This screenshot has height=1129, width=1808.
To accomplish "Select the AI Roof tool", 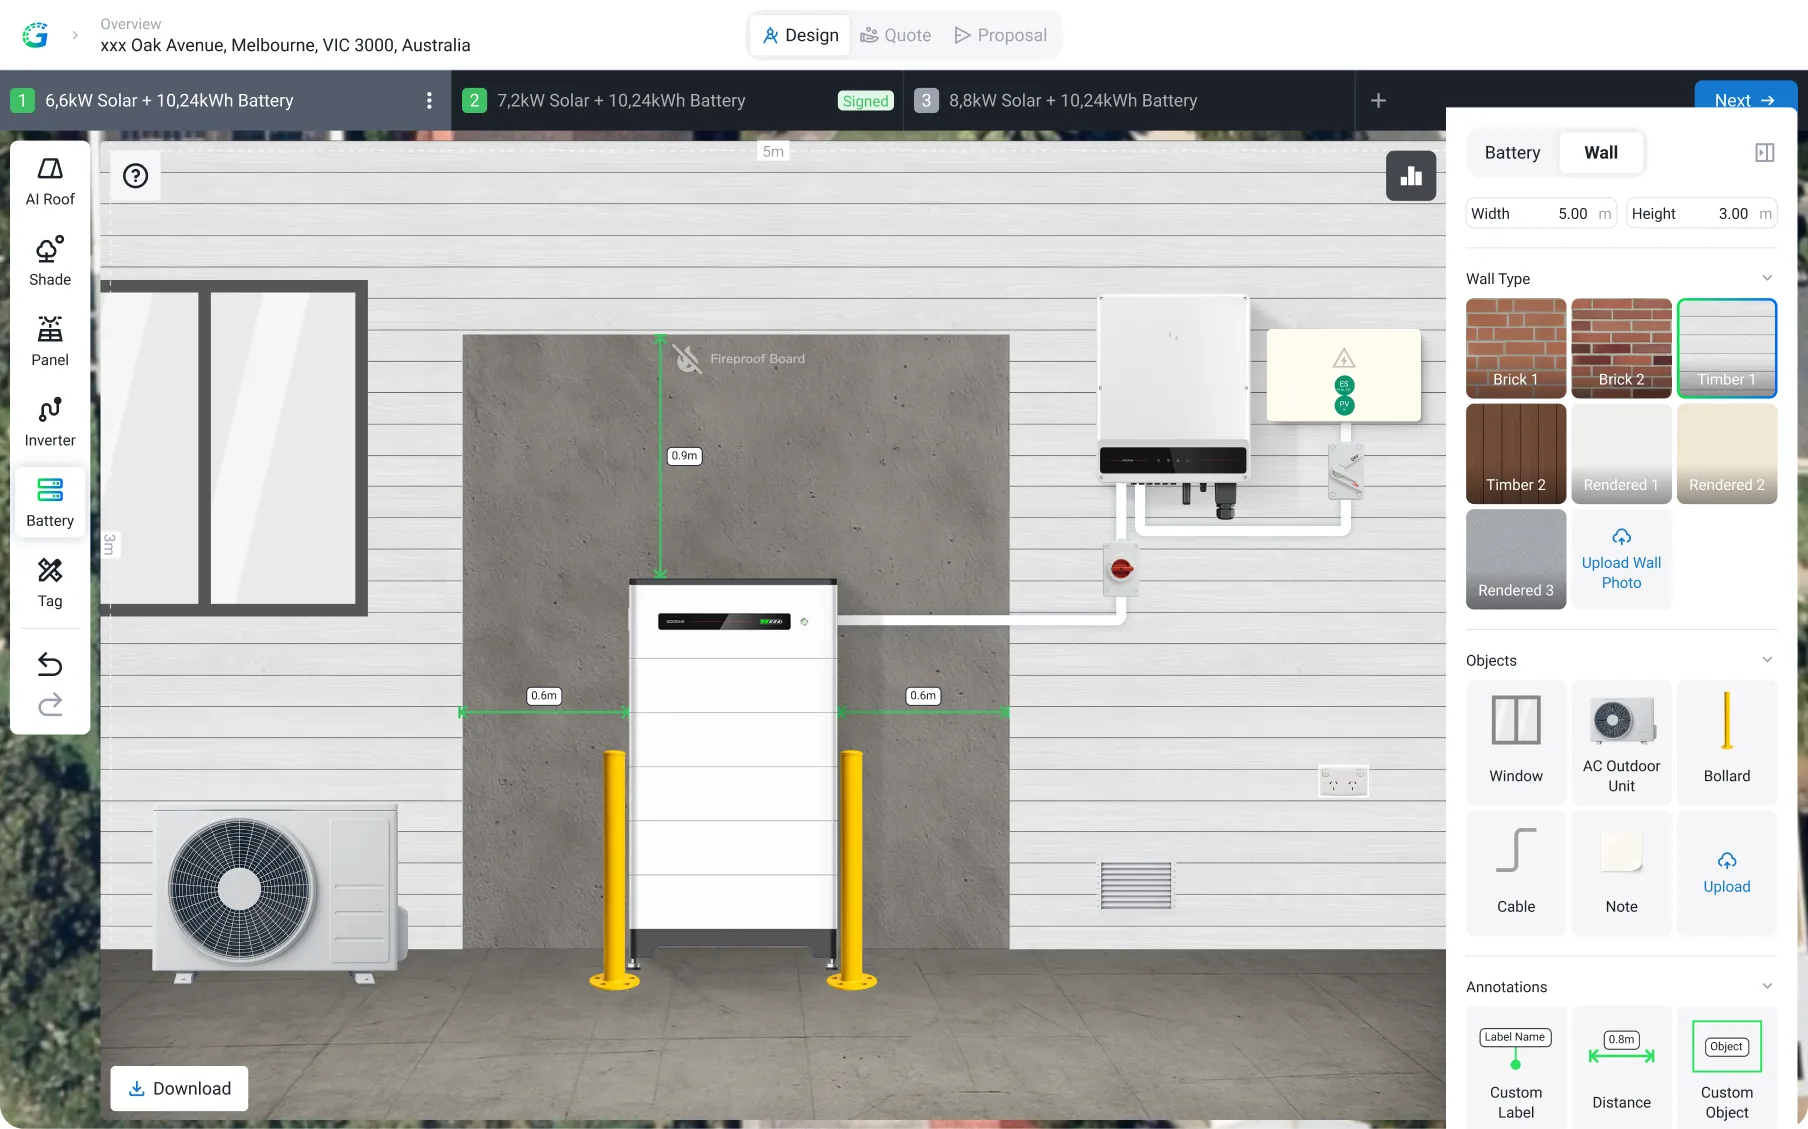I will 50,182.
